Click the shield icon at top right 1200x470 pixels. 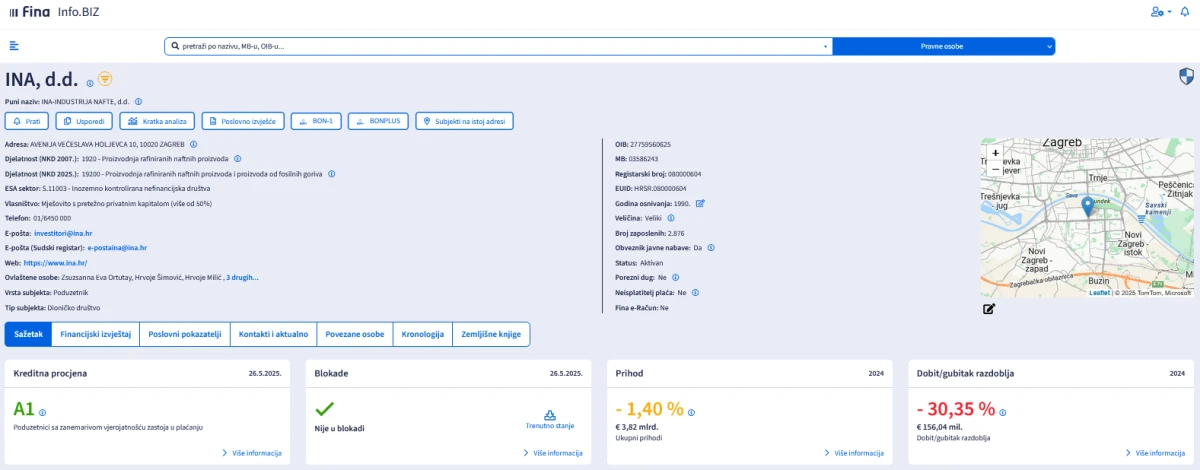[x=1186, y=77]
